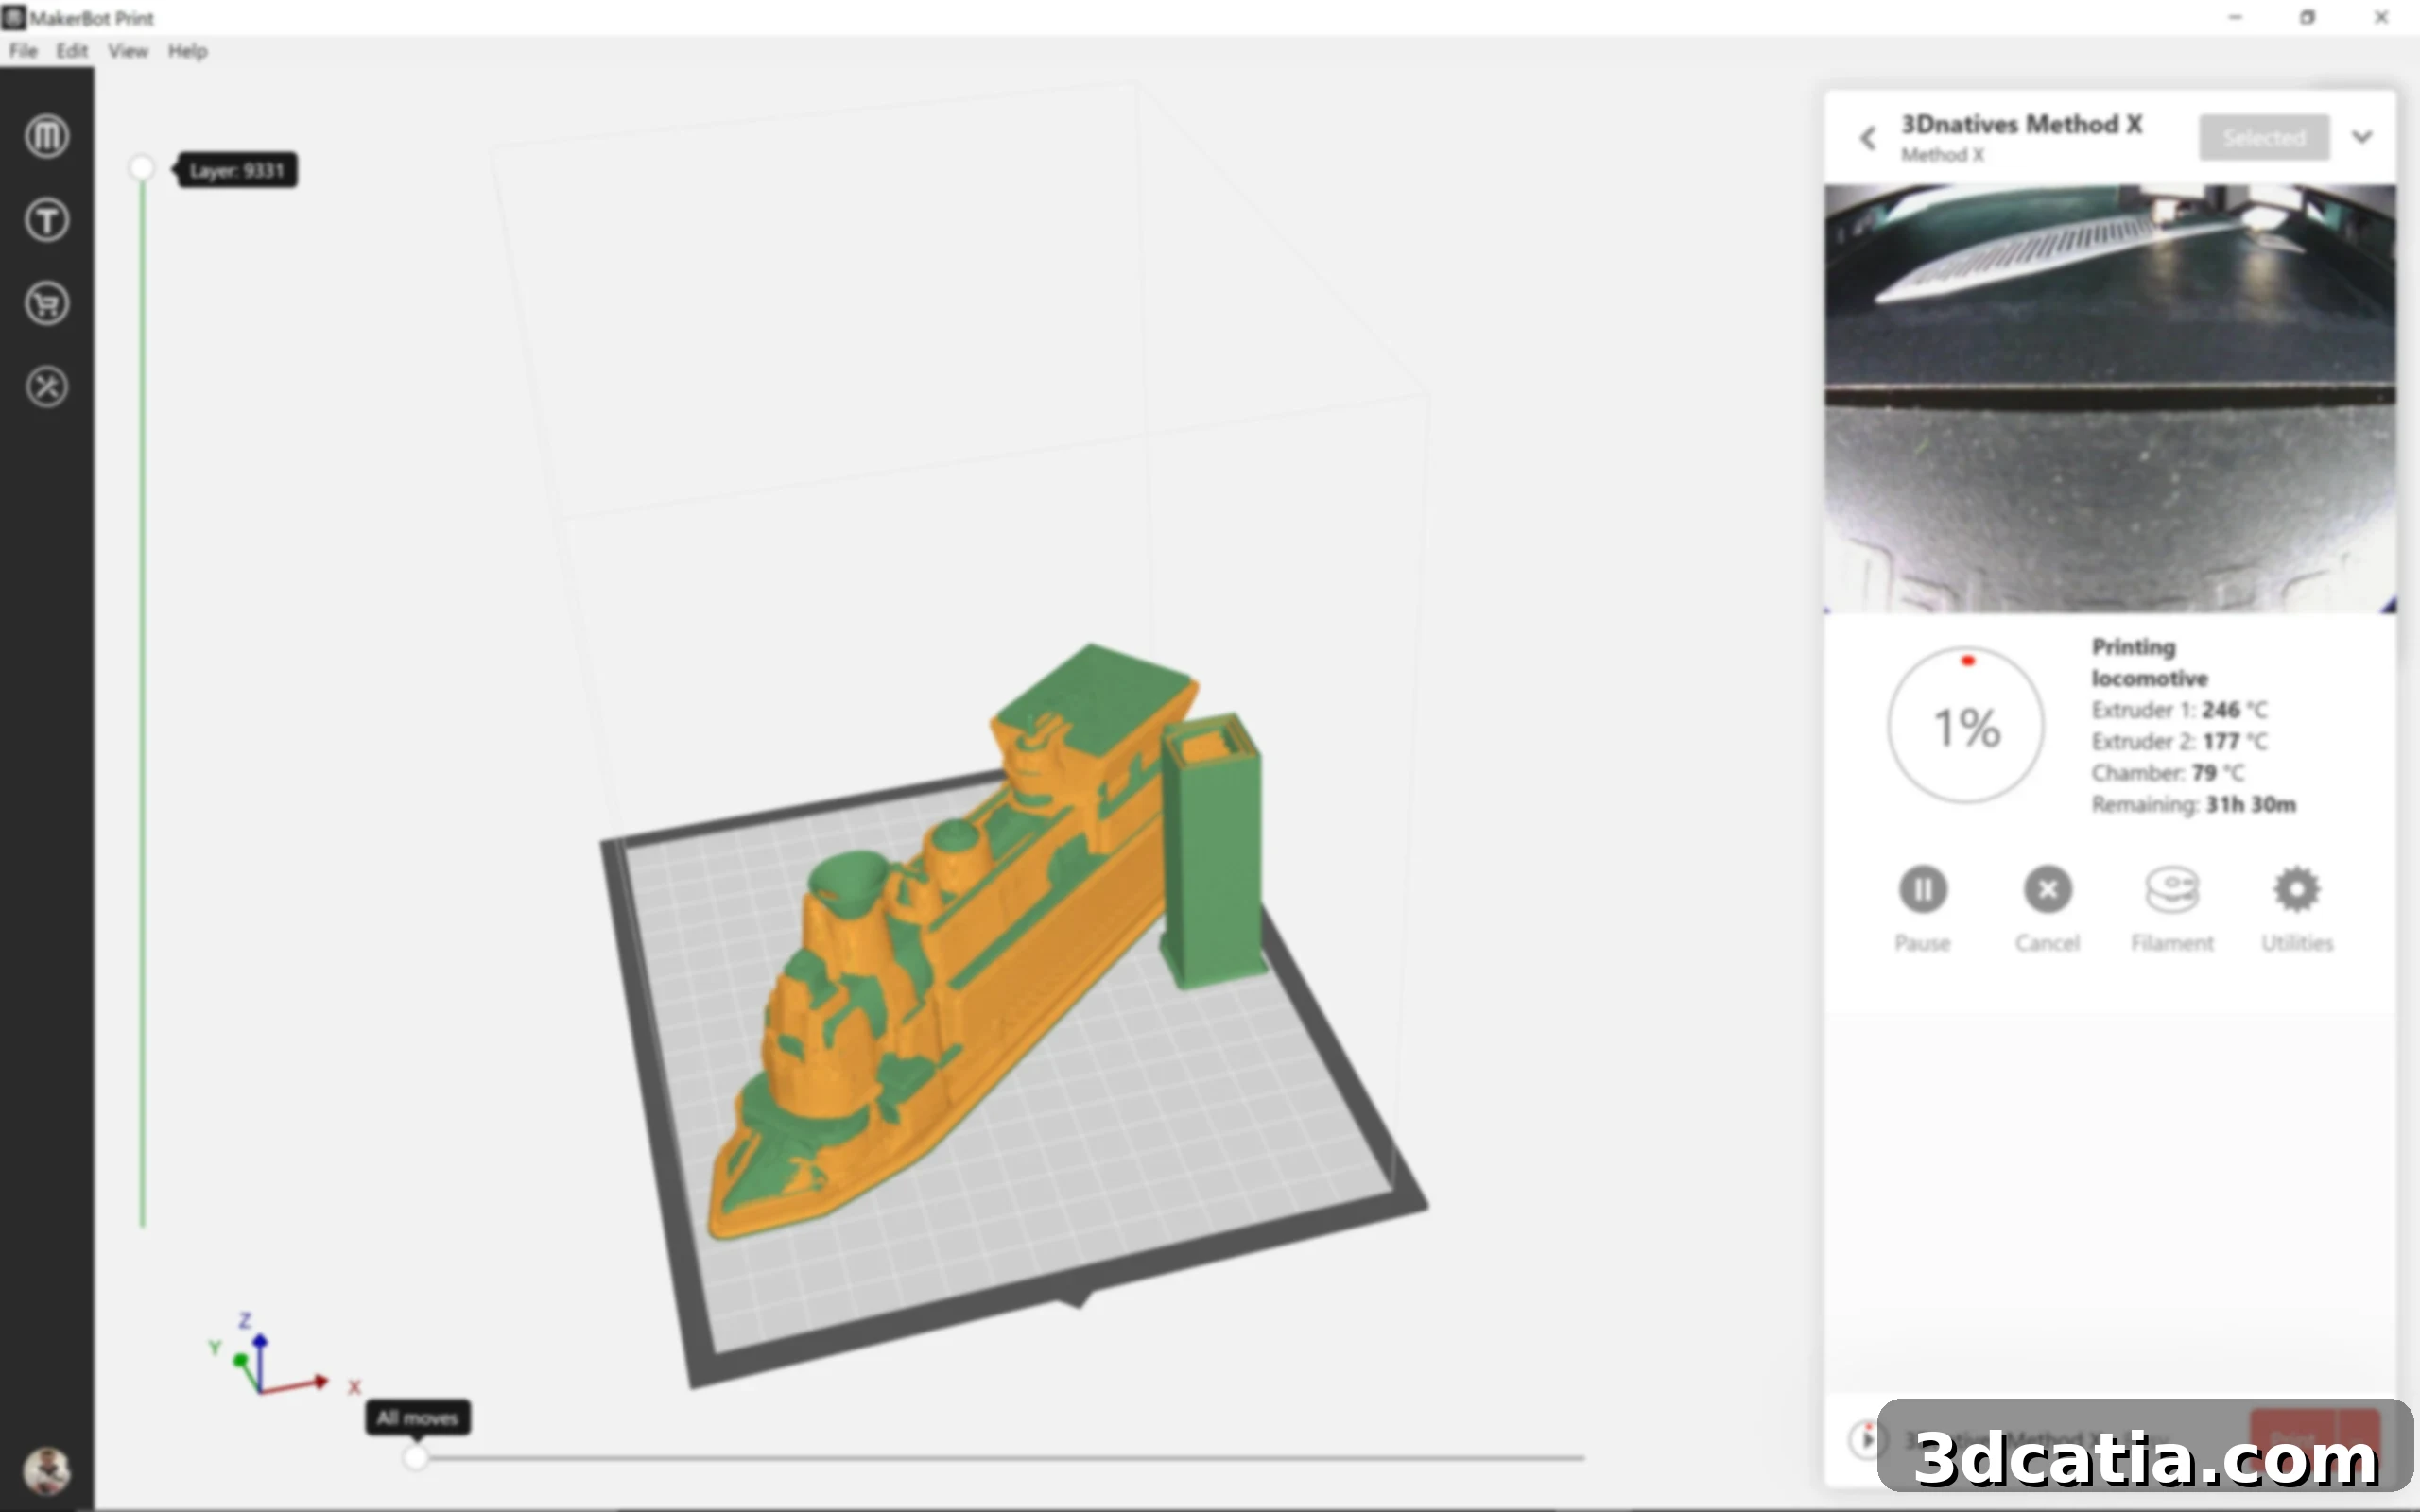Open the Edit menu
2420x1512 pixels.
[71, 51]
